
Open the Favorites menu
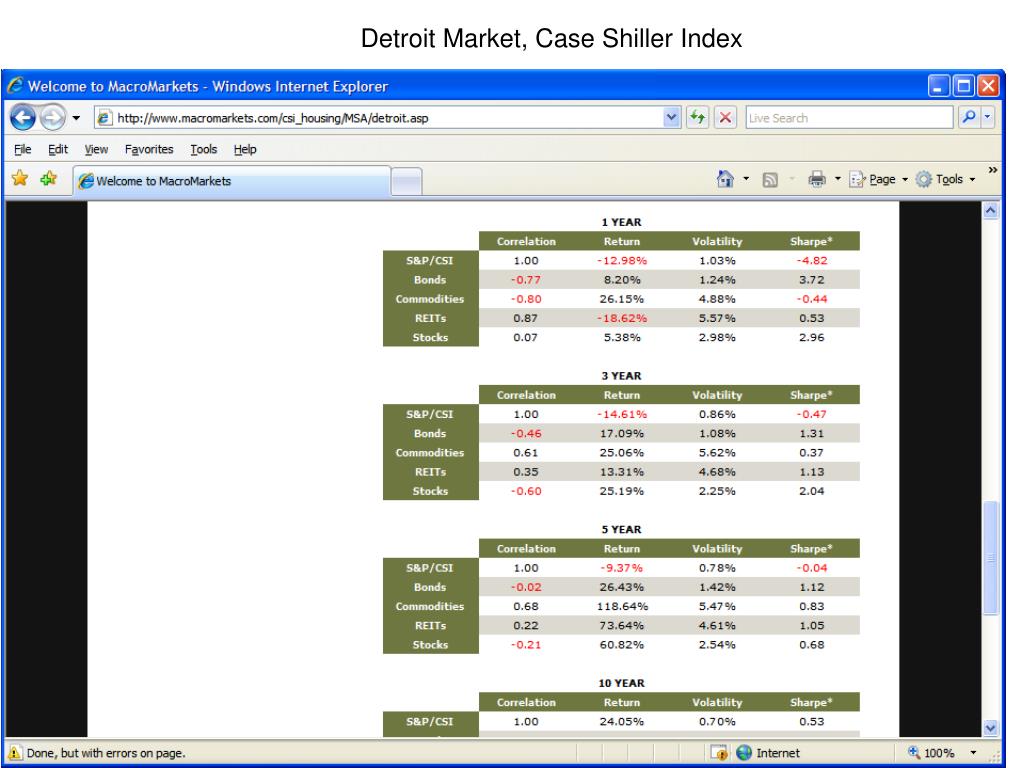(x=149, y=150)
